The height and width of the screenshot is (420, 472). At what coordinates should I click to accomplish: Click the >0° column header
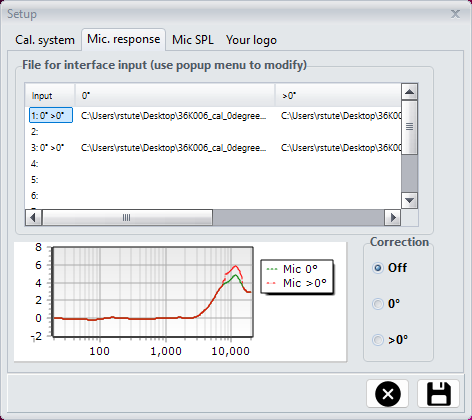338,96
